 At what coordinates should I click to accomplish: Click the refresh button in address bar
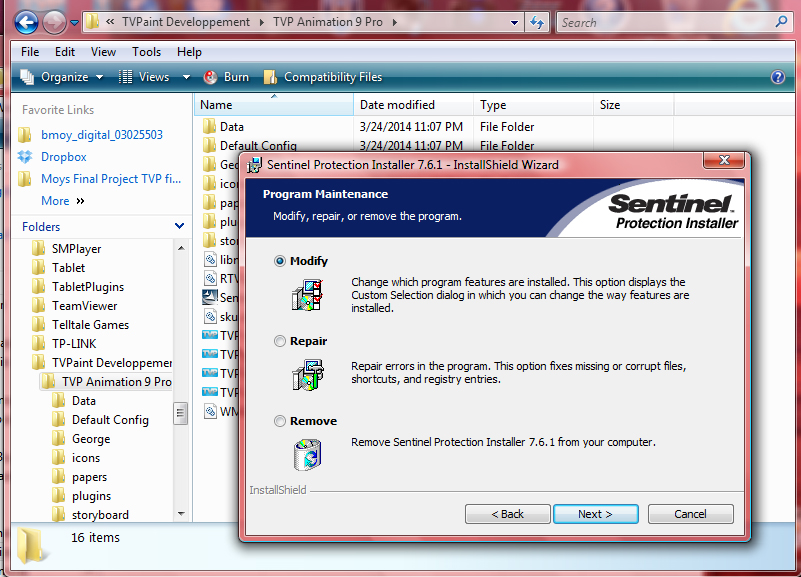pos(537,22)
